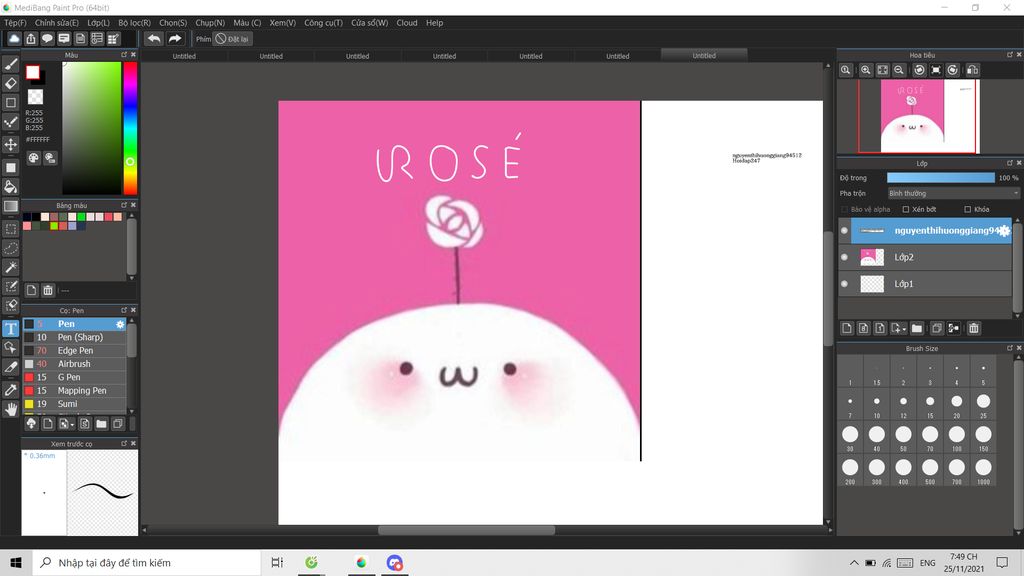
Task: Activate the Text tool
Action: pos(10,328)
